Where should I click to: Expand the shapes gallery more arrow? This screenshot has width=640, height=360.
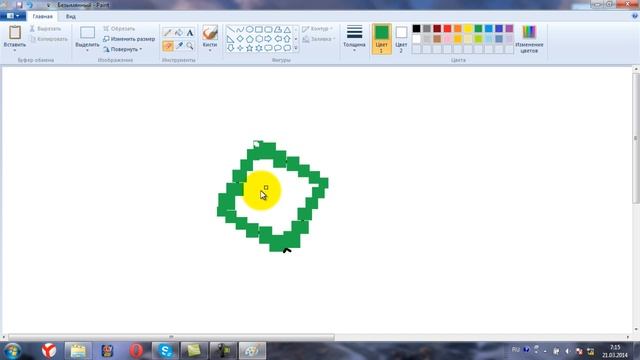pos(296,48)
